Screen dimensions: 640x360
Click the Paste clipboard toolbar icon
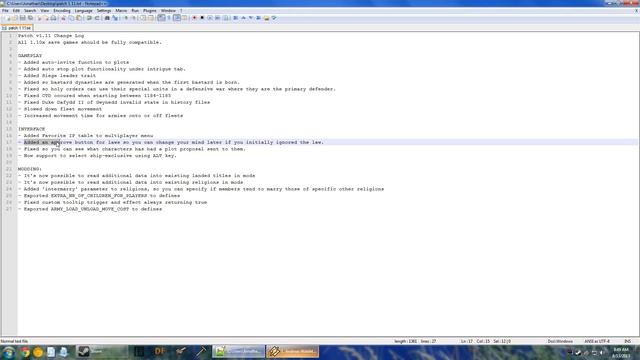79,18
